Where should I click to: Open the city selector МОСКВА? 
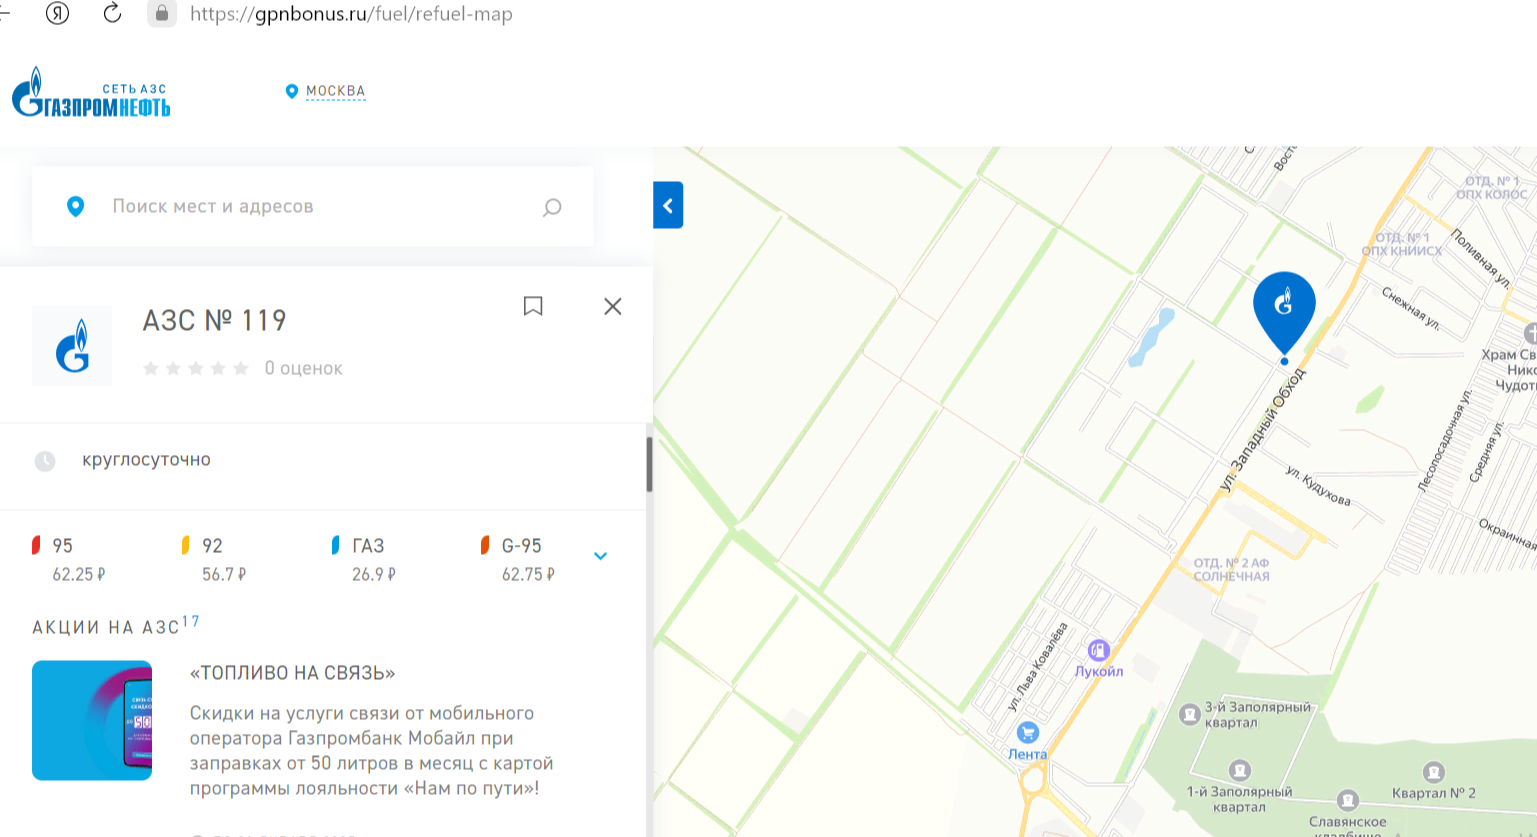pos(336,91)
